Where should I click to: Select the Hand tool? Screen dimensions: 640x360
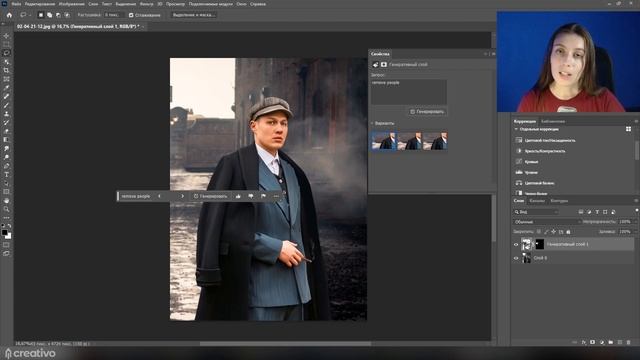6,200
